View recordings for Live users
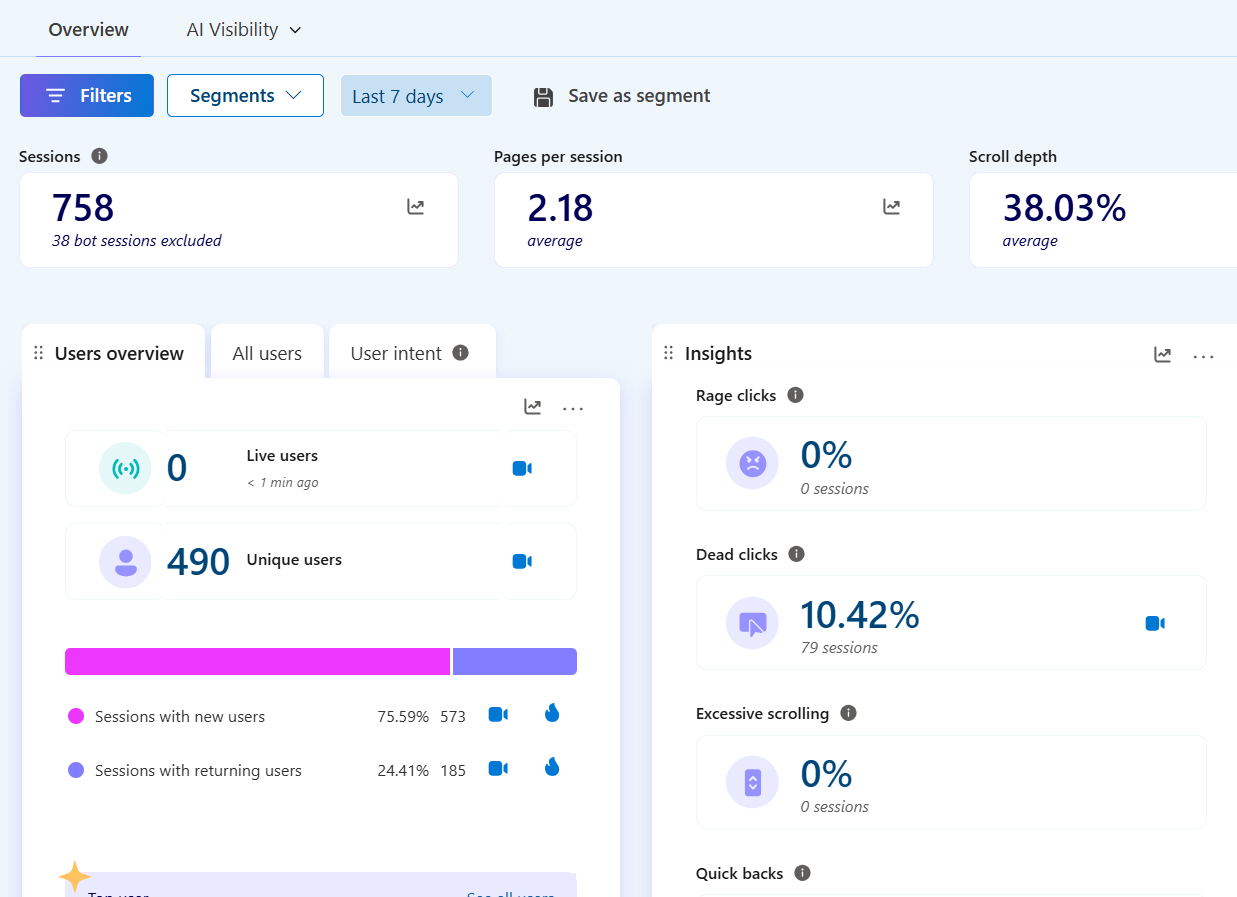Screen dimensions: 1237x897 [x=522, y=468]
